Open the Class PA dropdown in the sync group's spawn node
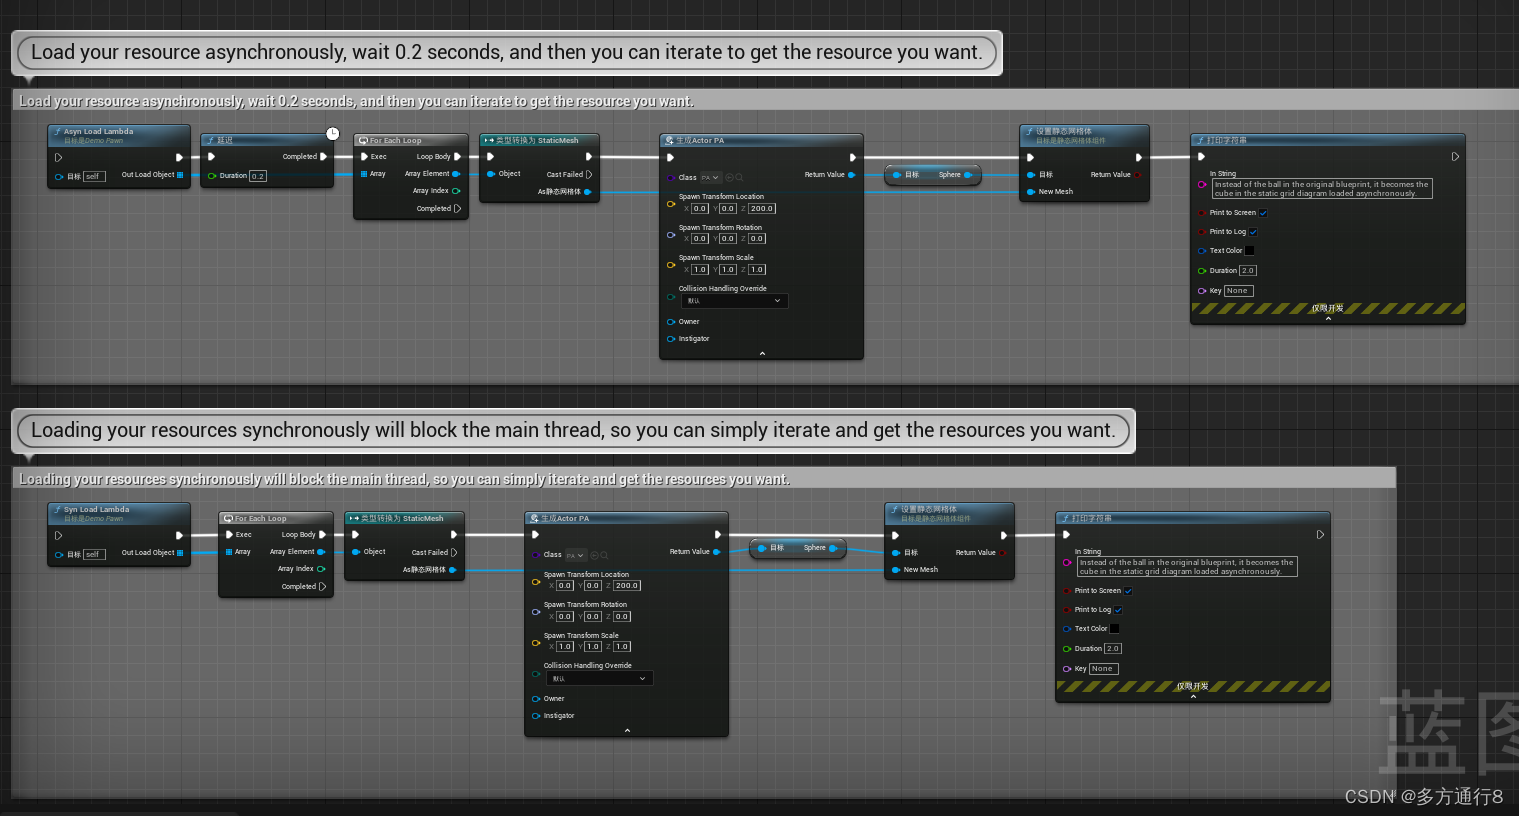The height and width of the screenshot is (816, 1519). tap(575, 555)
